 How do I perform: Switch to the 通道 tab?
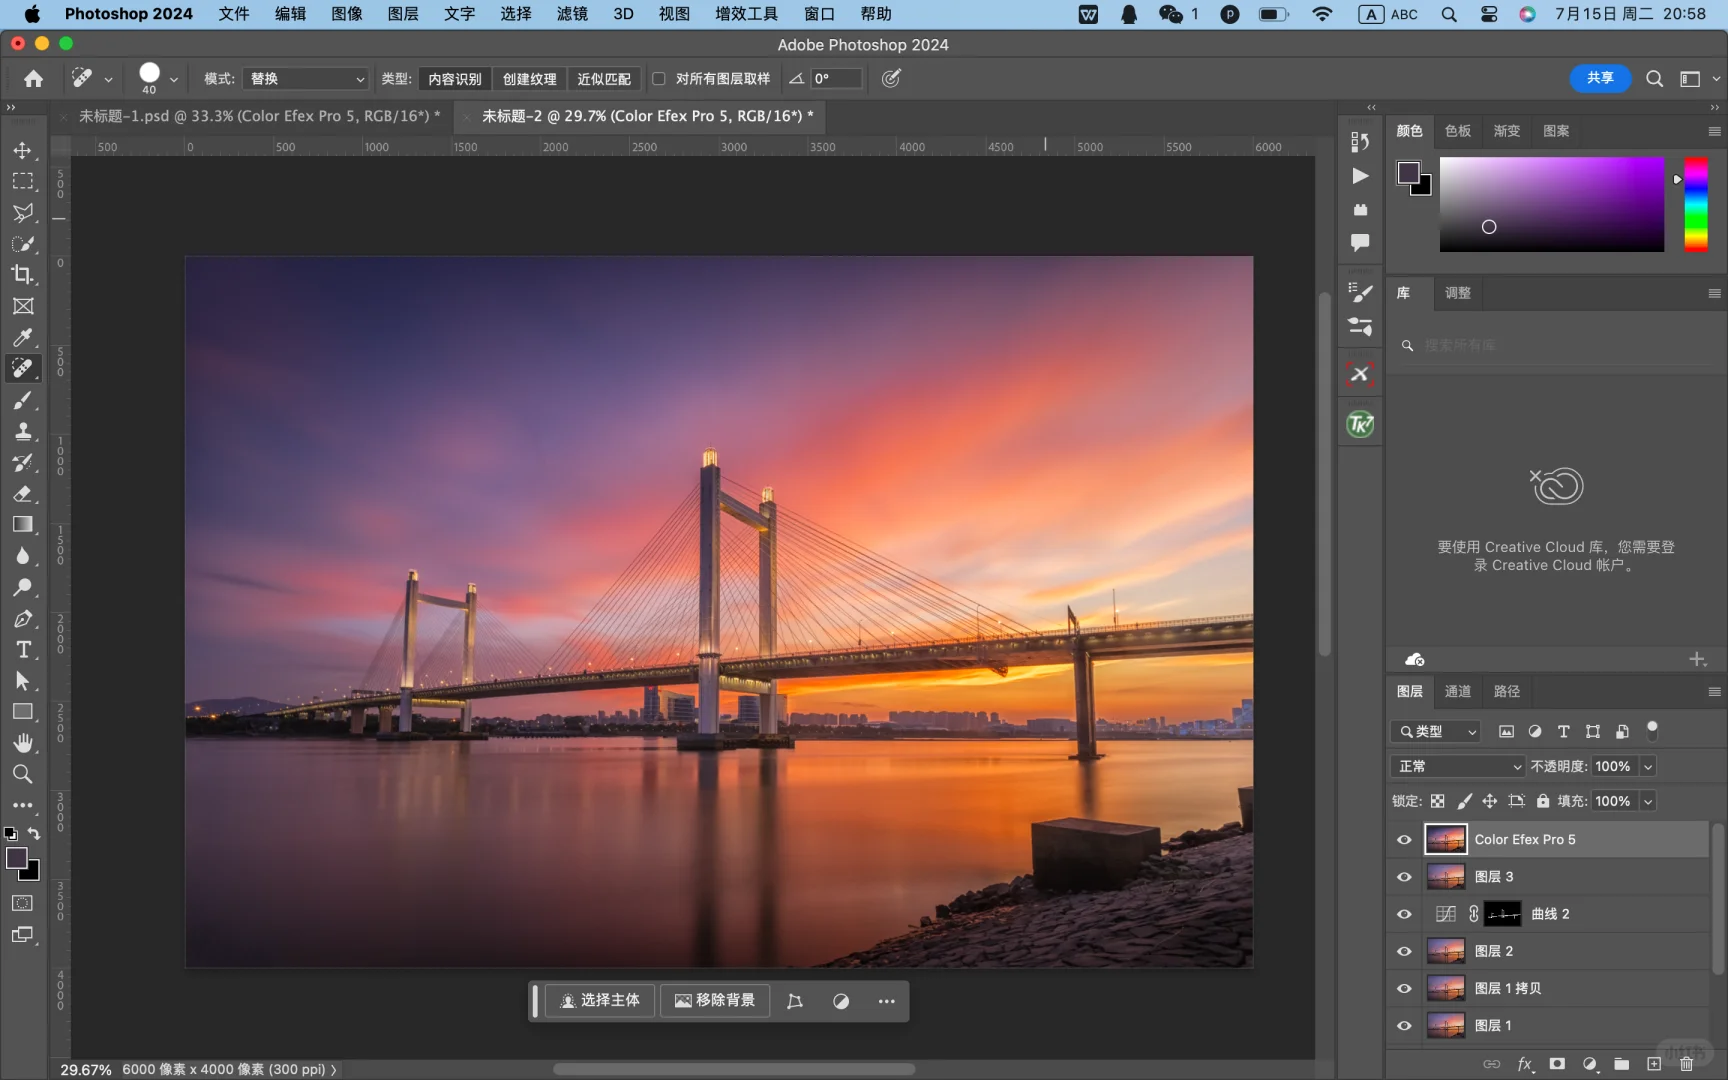pyautogui.click(x=1458, y=691)
